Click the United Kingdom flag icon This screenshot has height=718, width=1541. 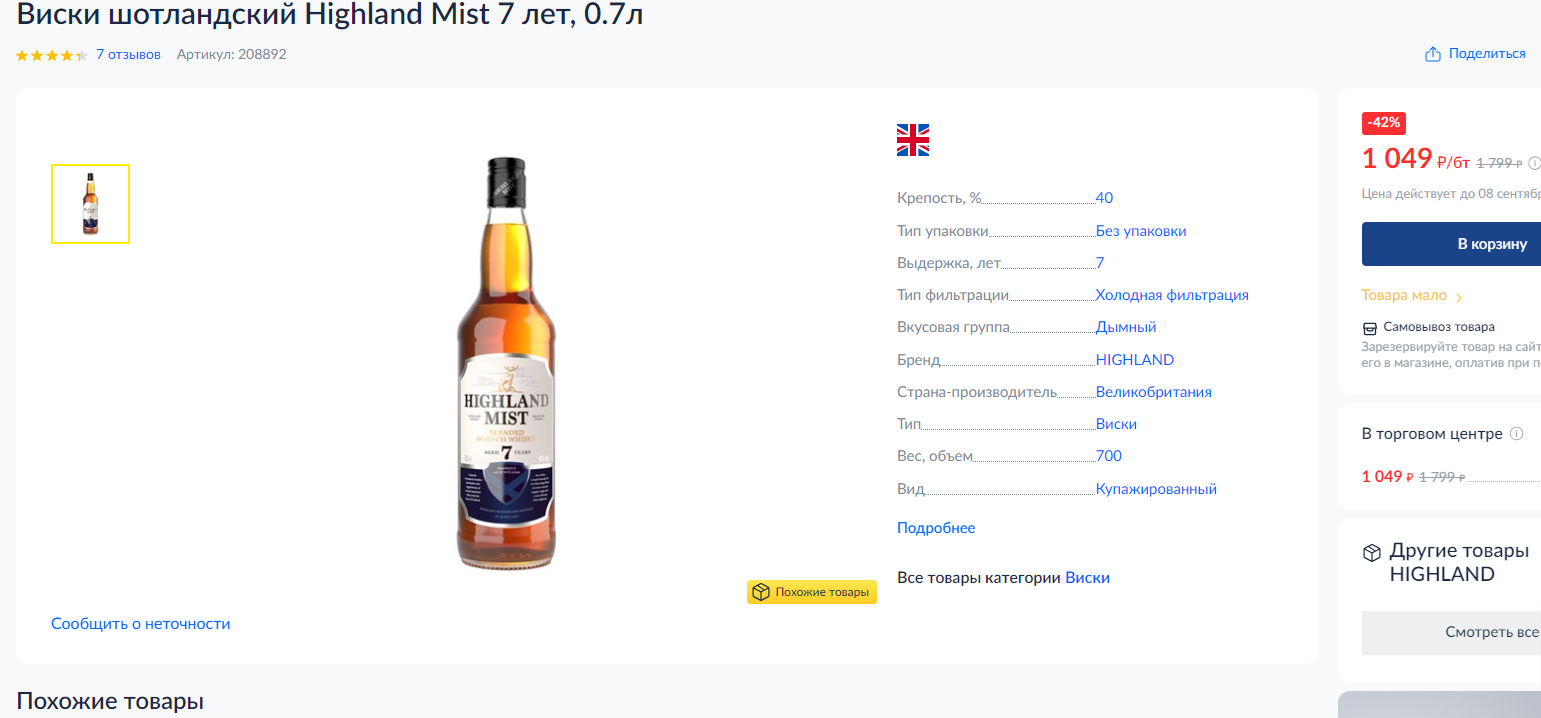(913, 140)
